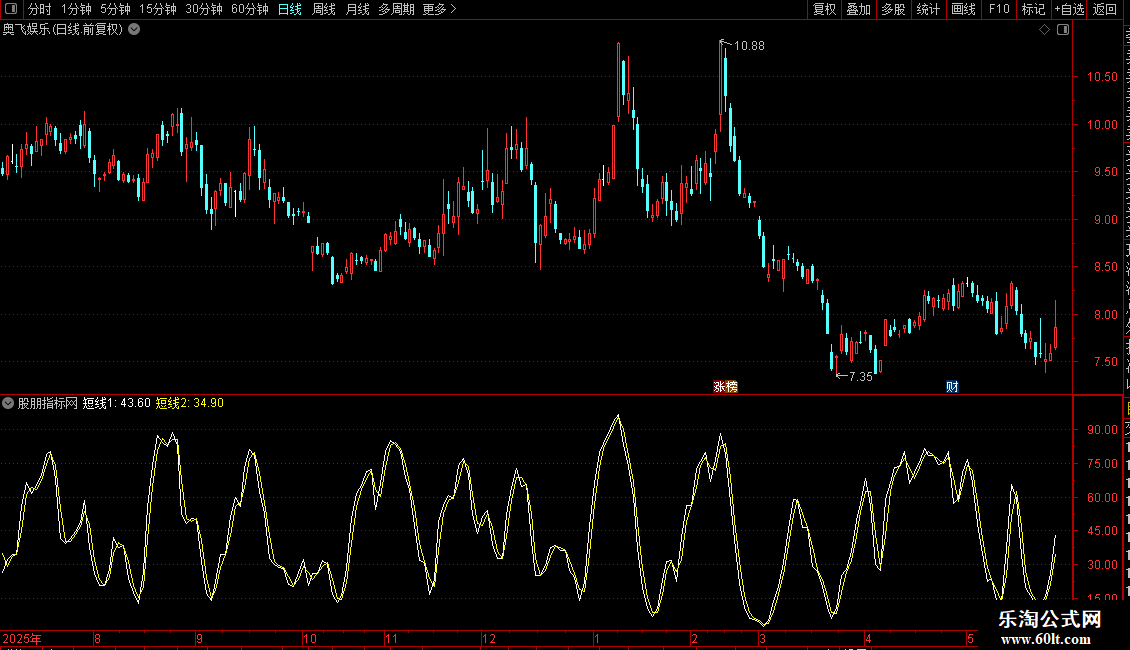The height and width of the screenshot is (650, 1130).
Task: Switch to 日线 daily chart
Action: [x=290, y=9]
